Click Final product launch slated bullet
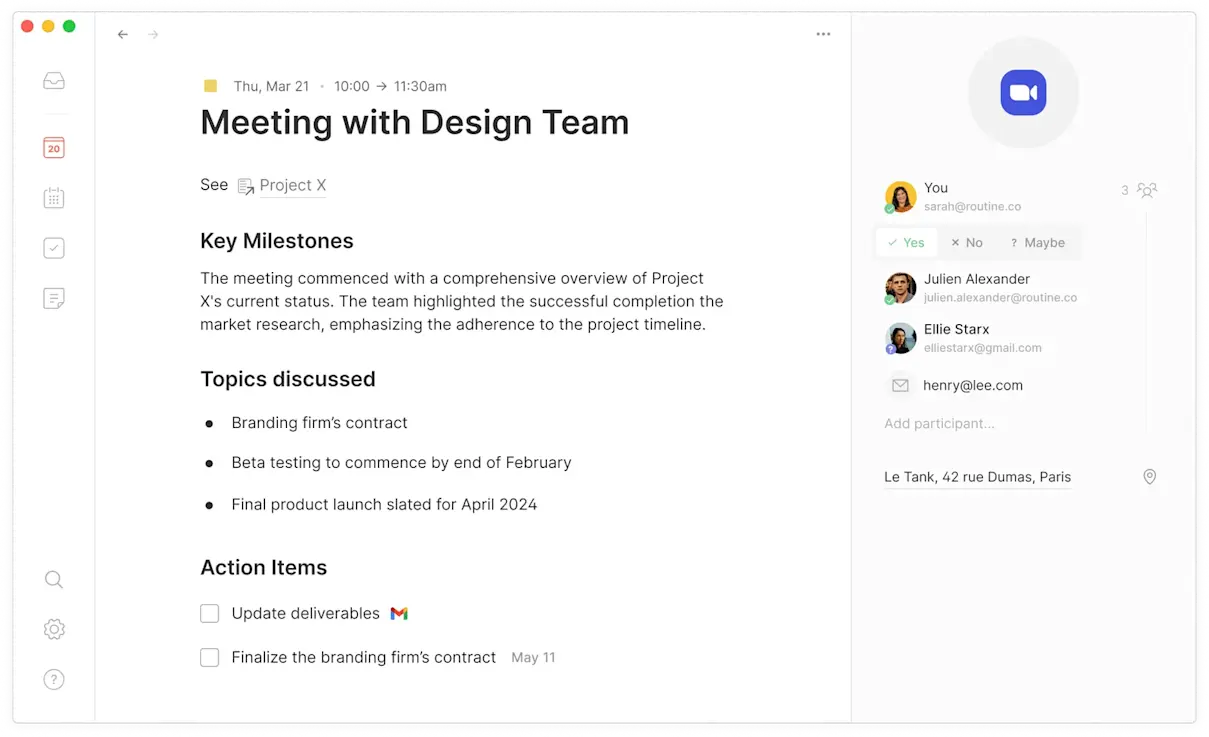1209x737 pixels. [x=384, y=505]
